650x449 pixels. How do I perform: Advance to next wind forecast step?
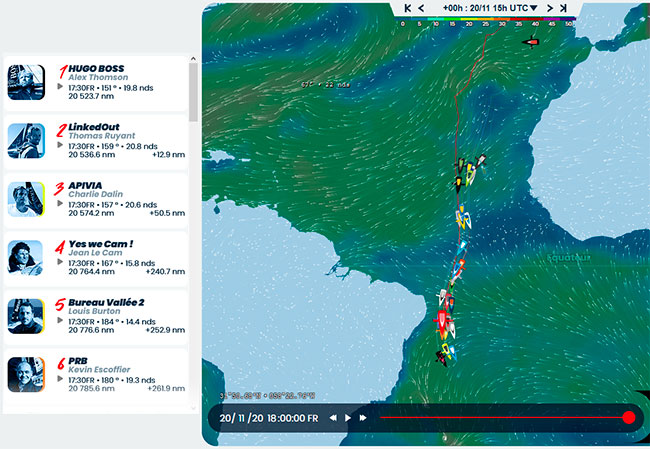[550, 8]
